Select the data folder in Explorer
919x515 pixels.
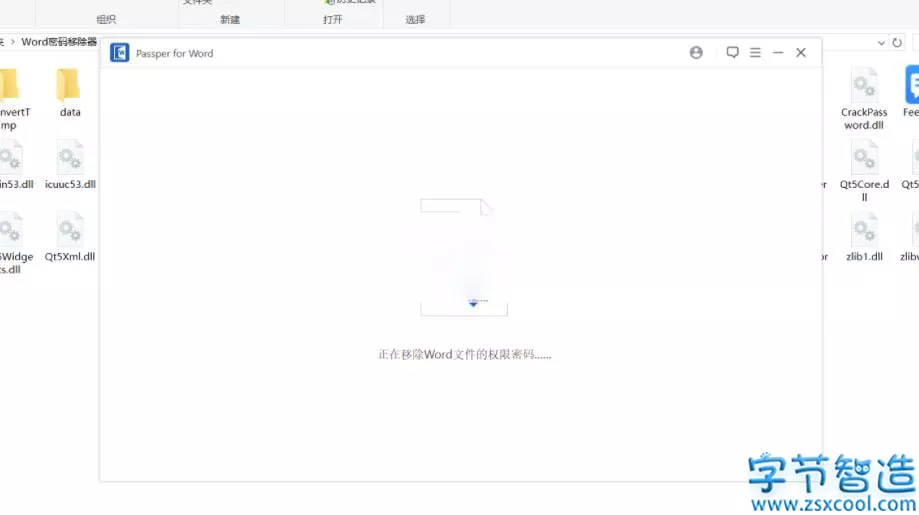point(70,93)
